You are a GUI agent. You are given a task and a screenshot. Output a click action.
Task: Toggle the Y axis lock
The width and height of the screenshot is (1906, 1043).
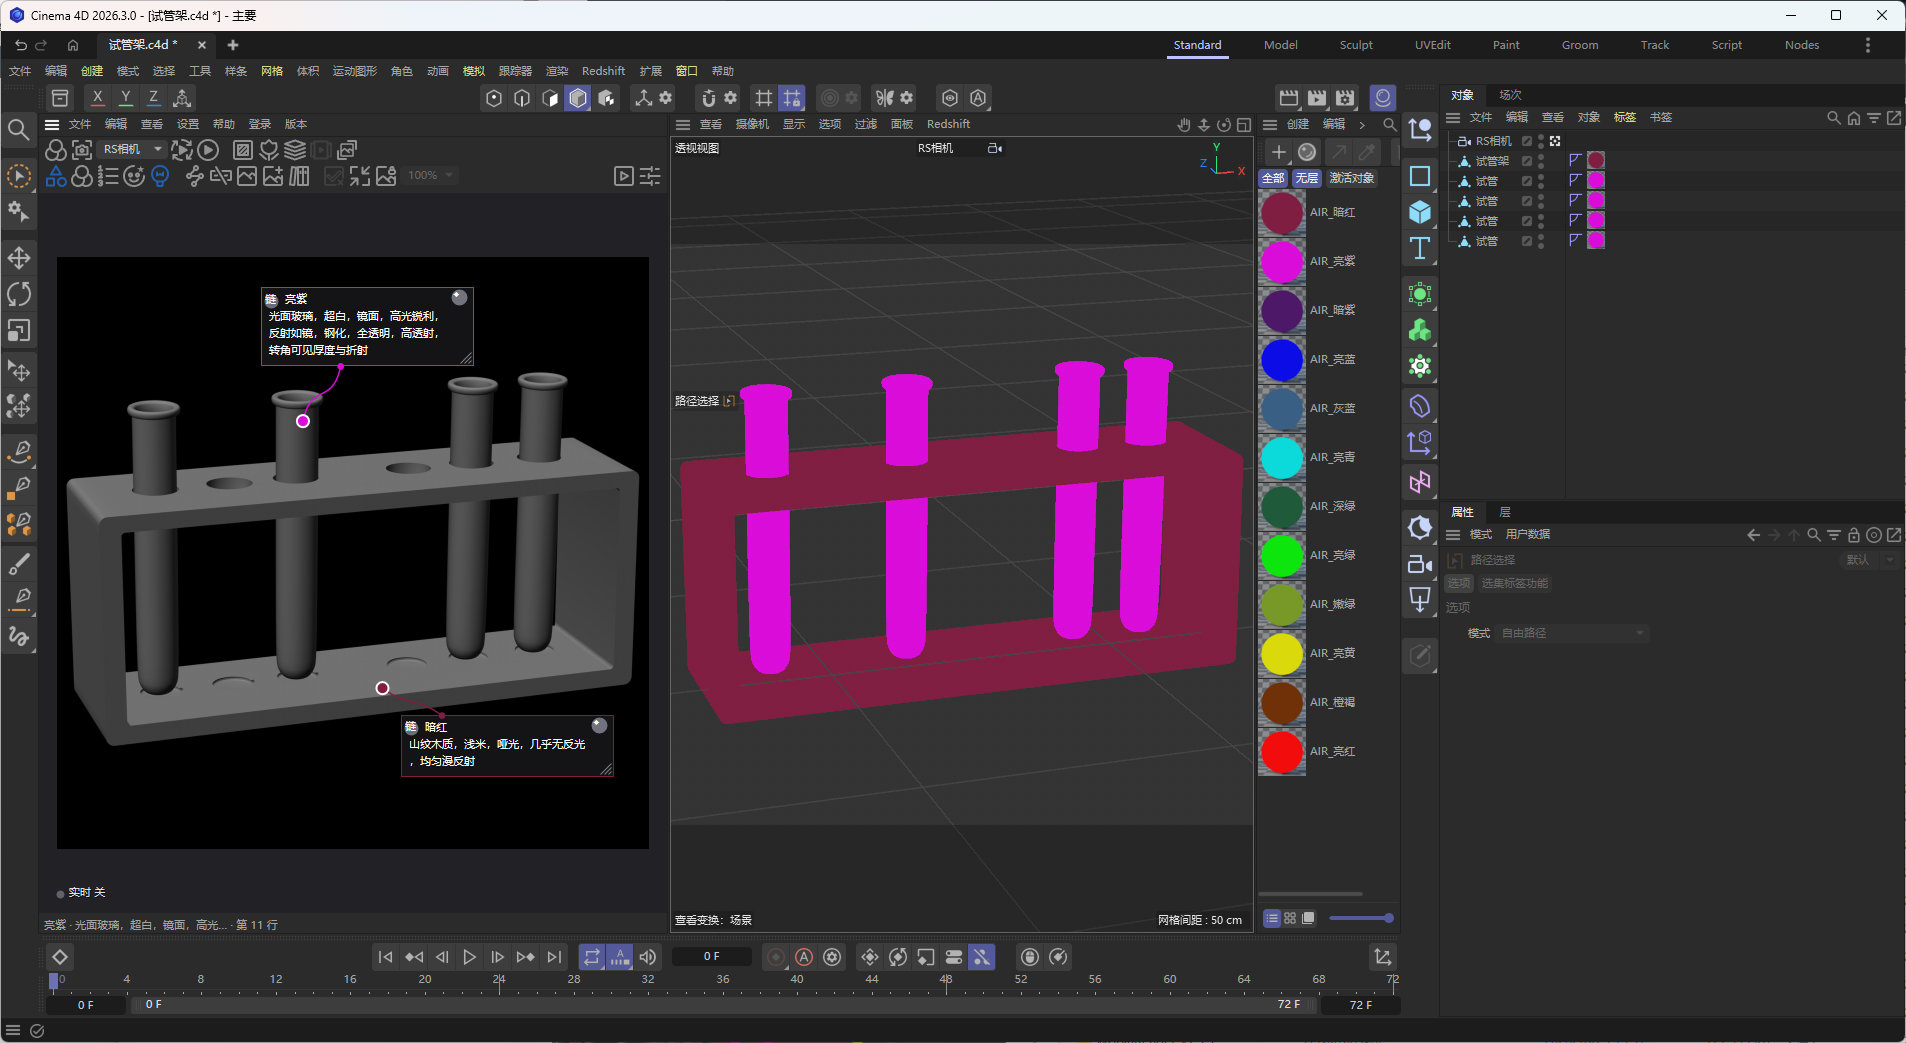tap(125, 97)
